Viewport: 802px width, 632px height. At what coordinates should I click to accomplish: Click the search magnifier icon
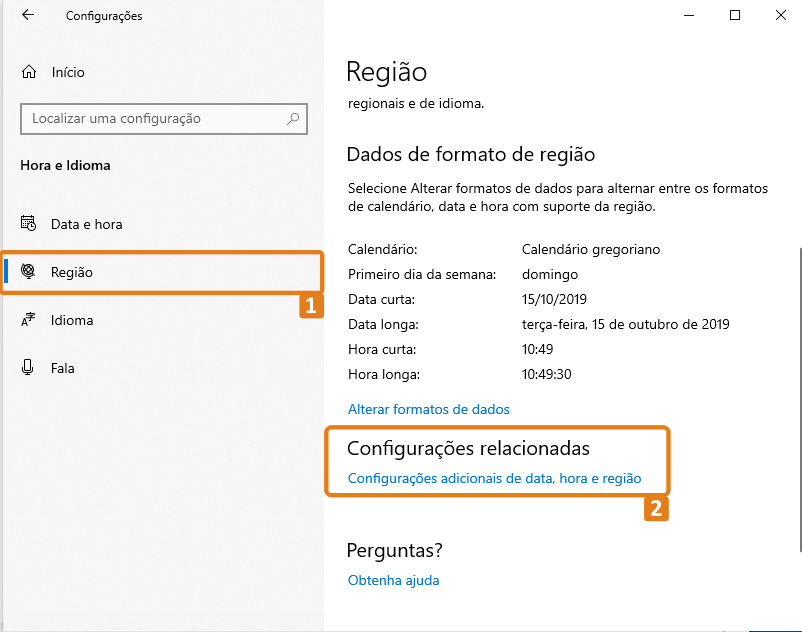click(293, 119)
